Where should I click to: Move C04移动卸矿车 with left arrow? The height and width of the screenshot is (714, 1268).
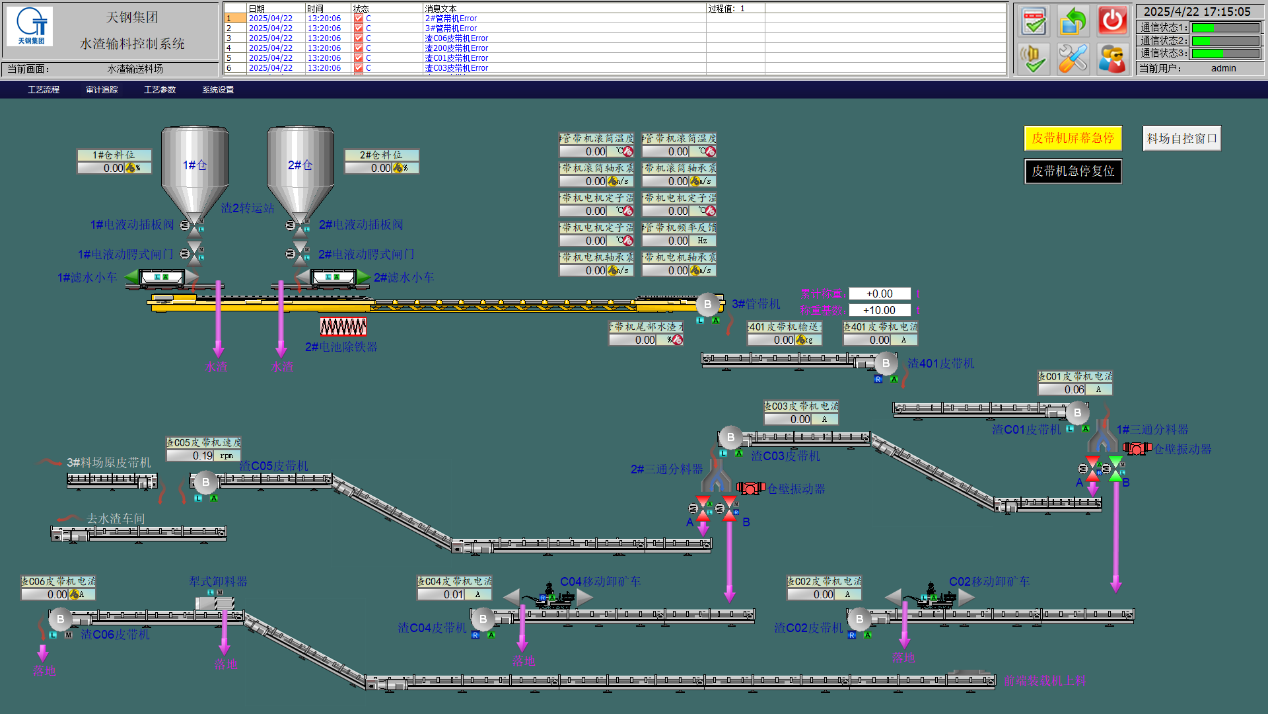pos(511,597)
